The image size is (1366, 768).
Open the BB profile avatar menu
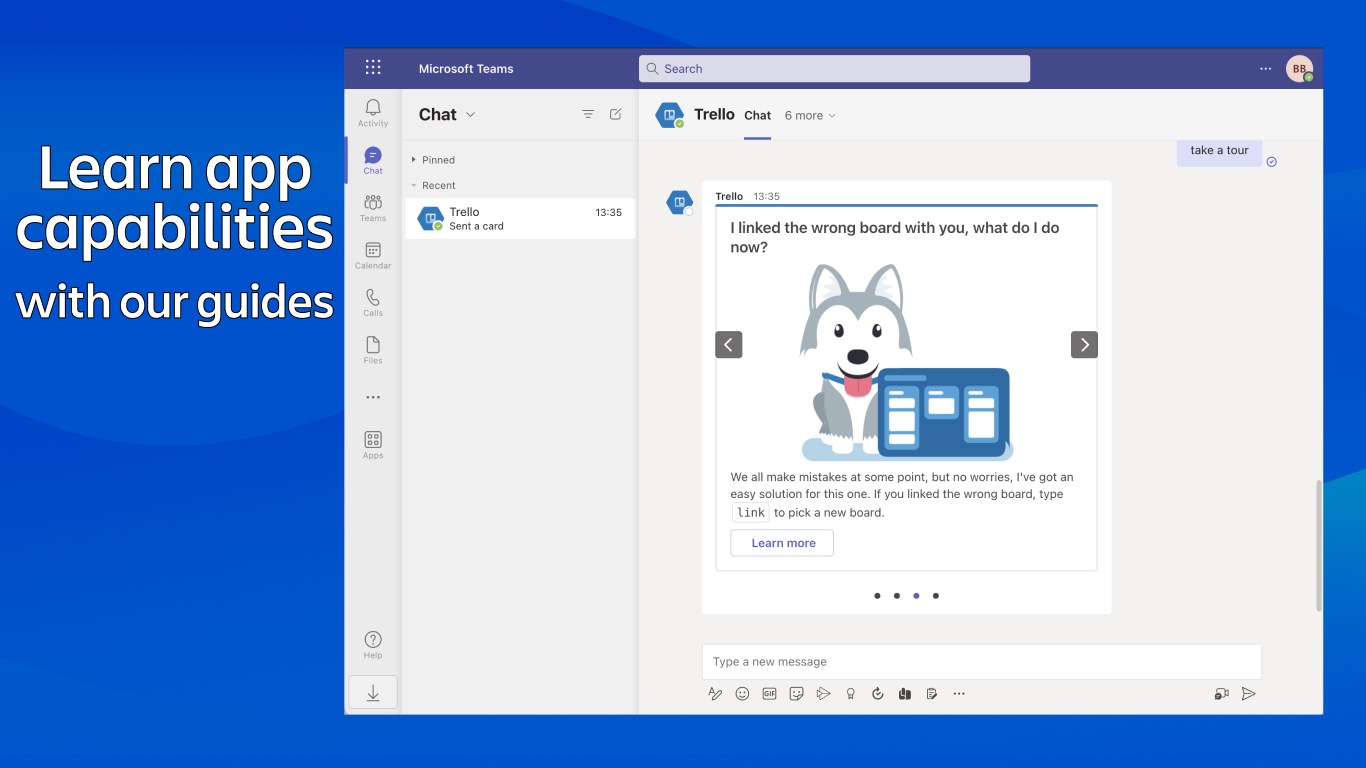point(1299,69)
